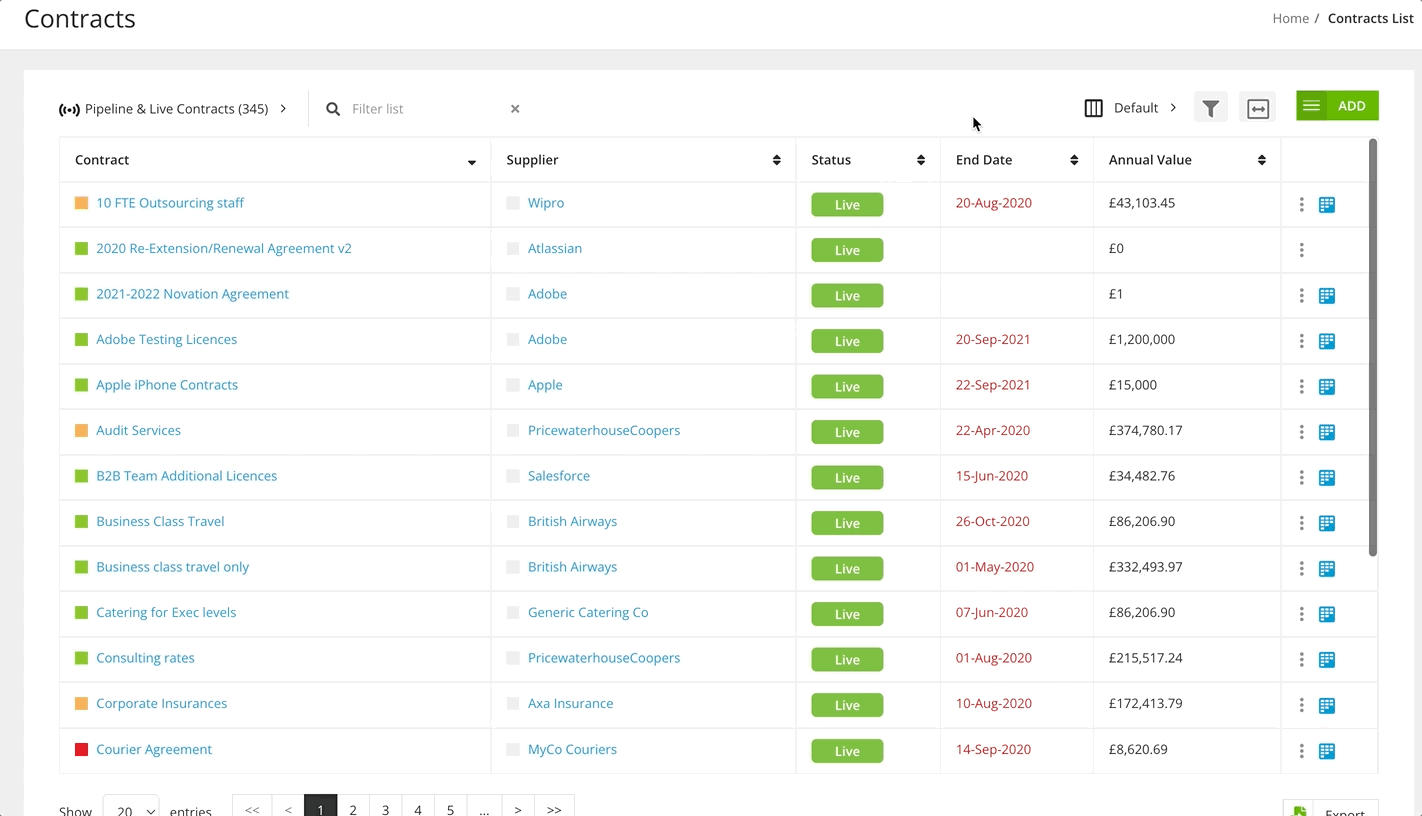Click the magnifier search icon
This screenshot has width=1422, height=816.
[x=333, y=109]
